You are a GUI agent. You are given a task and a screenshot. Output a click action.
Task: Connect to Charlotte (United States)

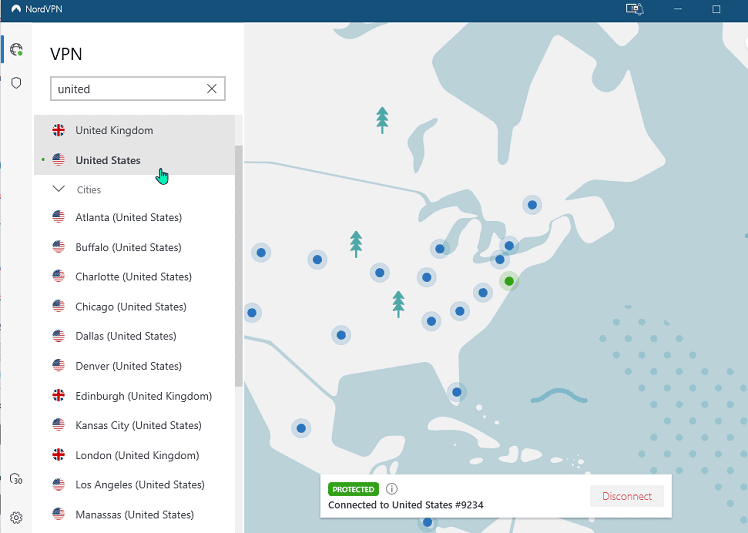tap(135, 277)
